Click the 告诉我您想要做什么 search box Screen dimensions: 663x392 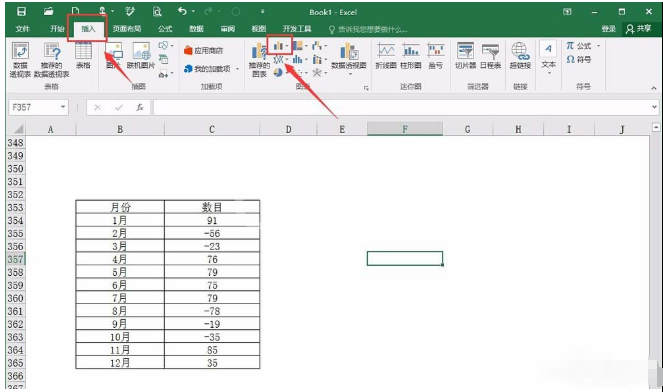[x=368, y=29]
